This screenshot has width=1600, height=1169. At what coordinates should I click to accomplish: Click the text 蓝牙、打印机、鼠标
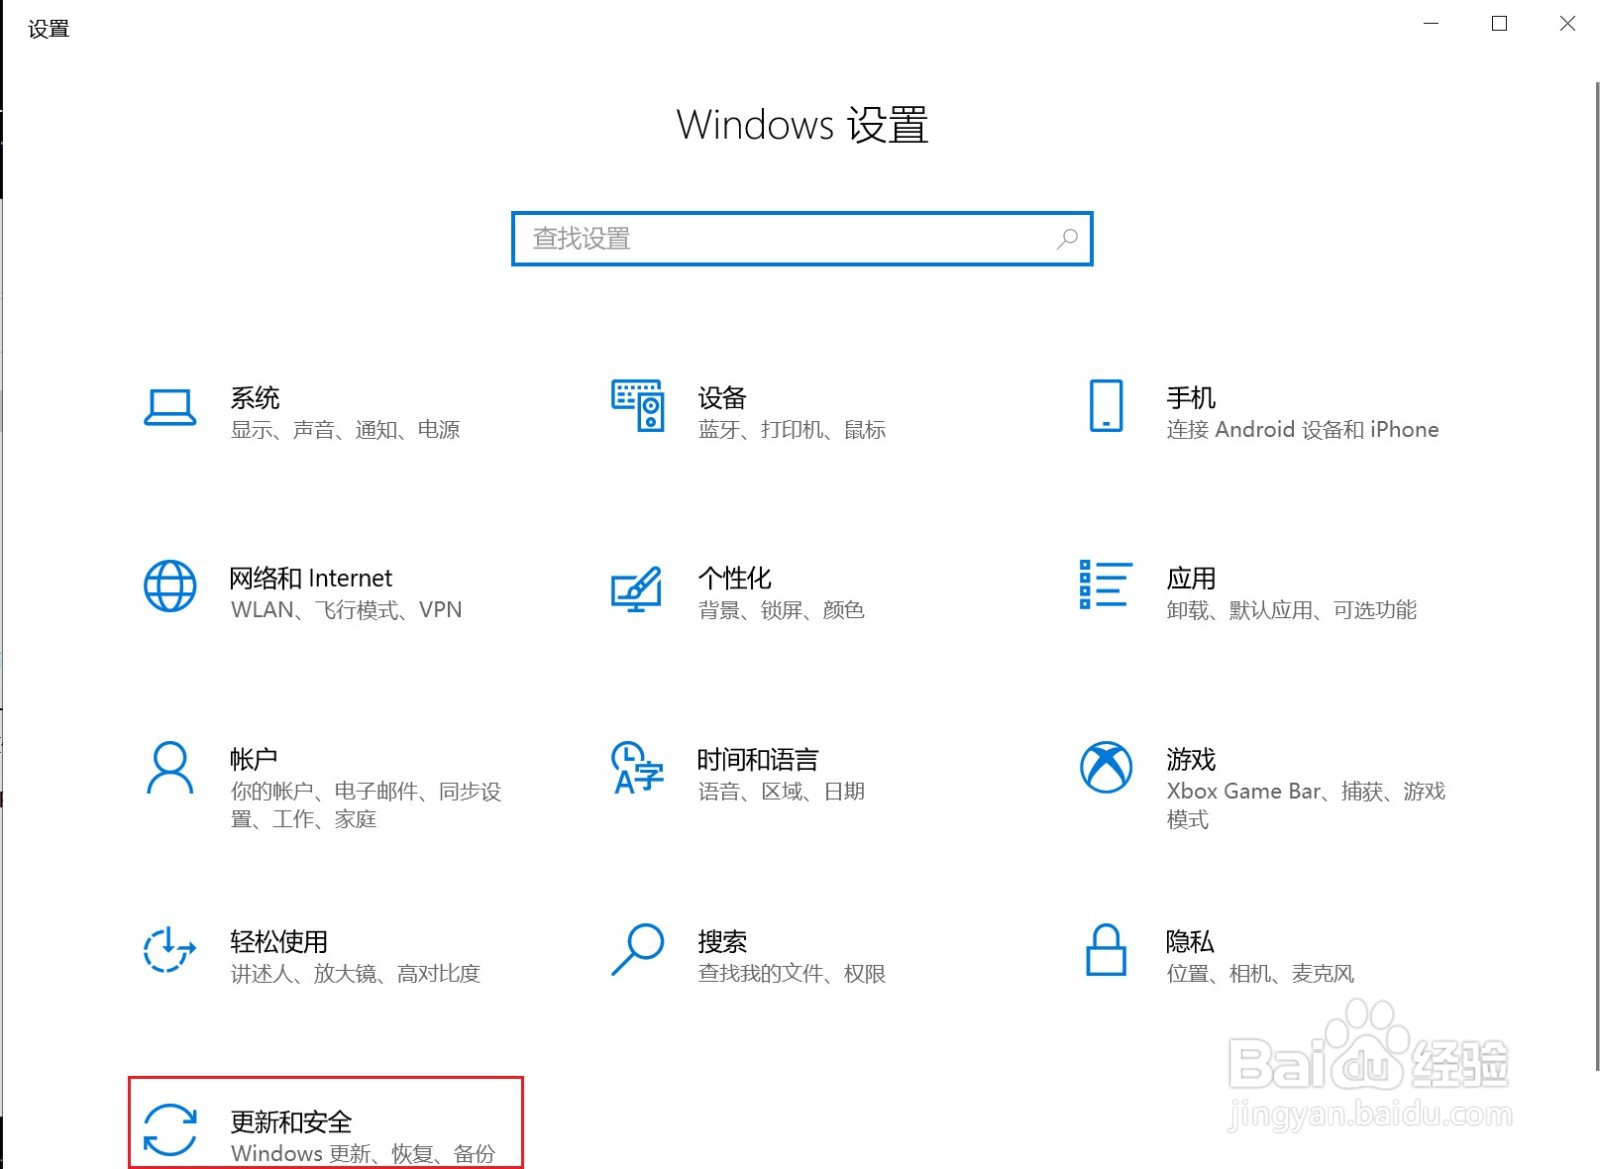[x=792, y=430]
